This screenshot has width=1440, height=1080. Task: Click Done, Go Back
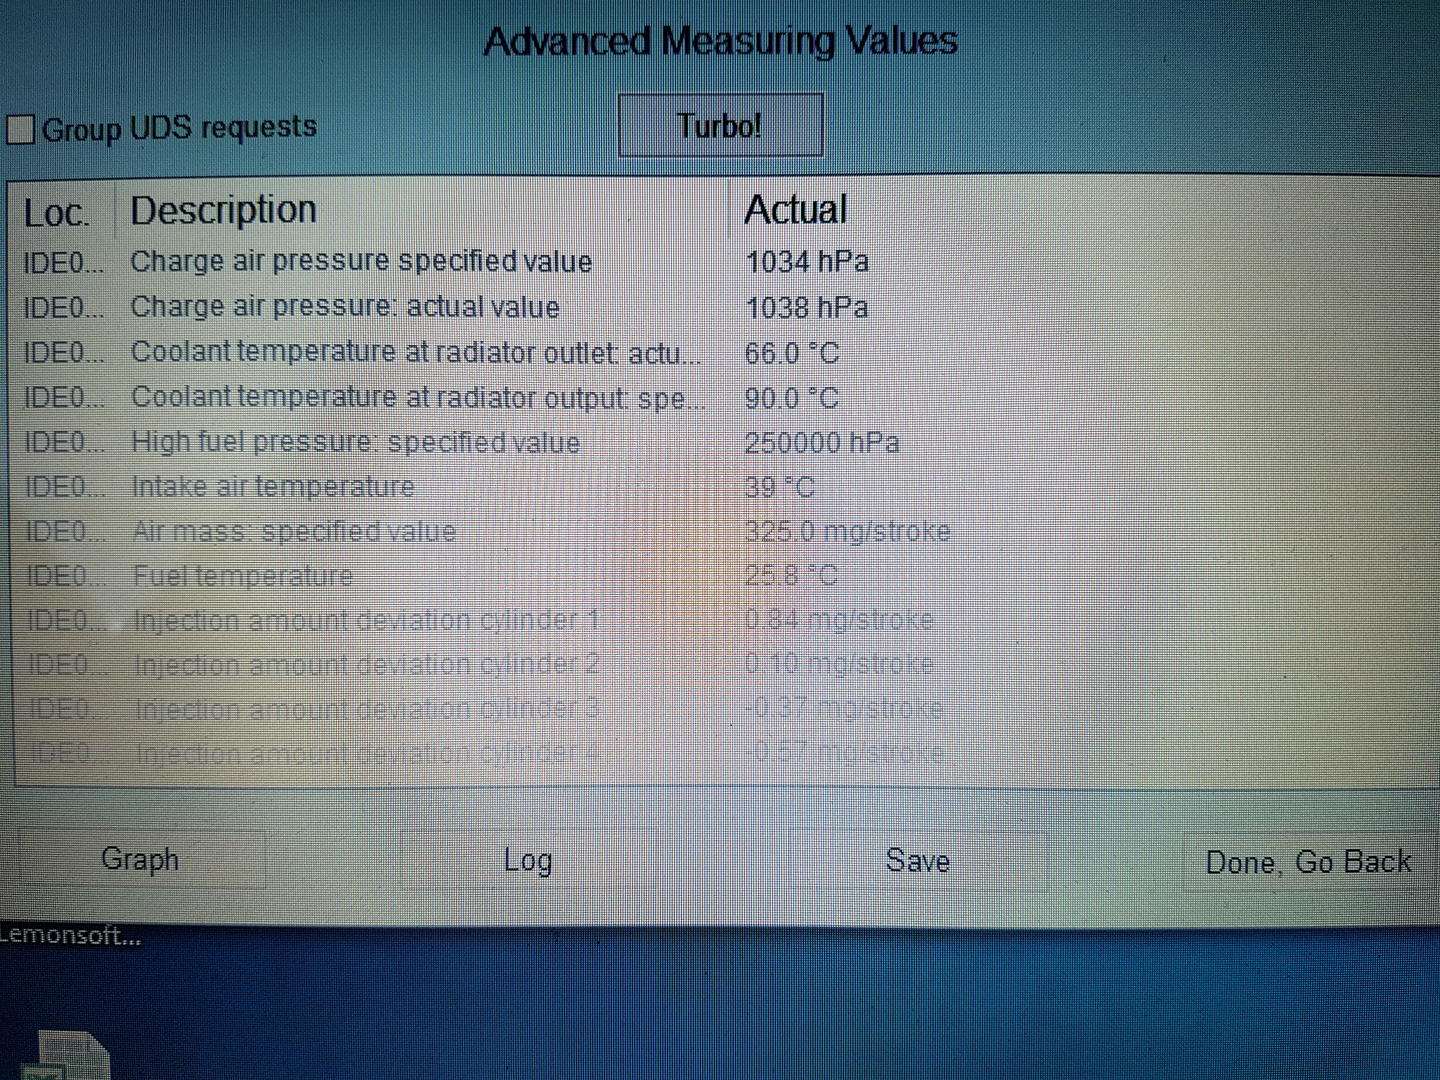pos(1307,862)
